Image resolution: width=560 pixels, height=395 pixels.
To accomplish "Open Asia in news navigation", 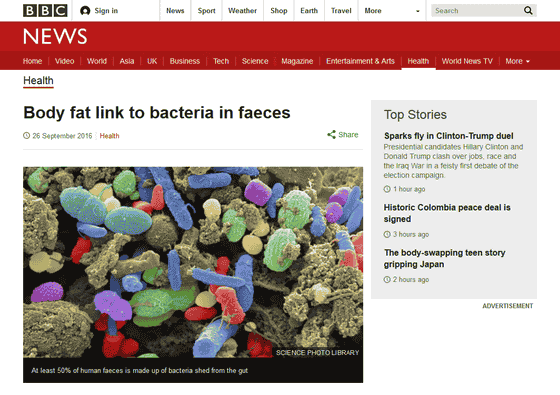I will (127, 61).
